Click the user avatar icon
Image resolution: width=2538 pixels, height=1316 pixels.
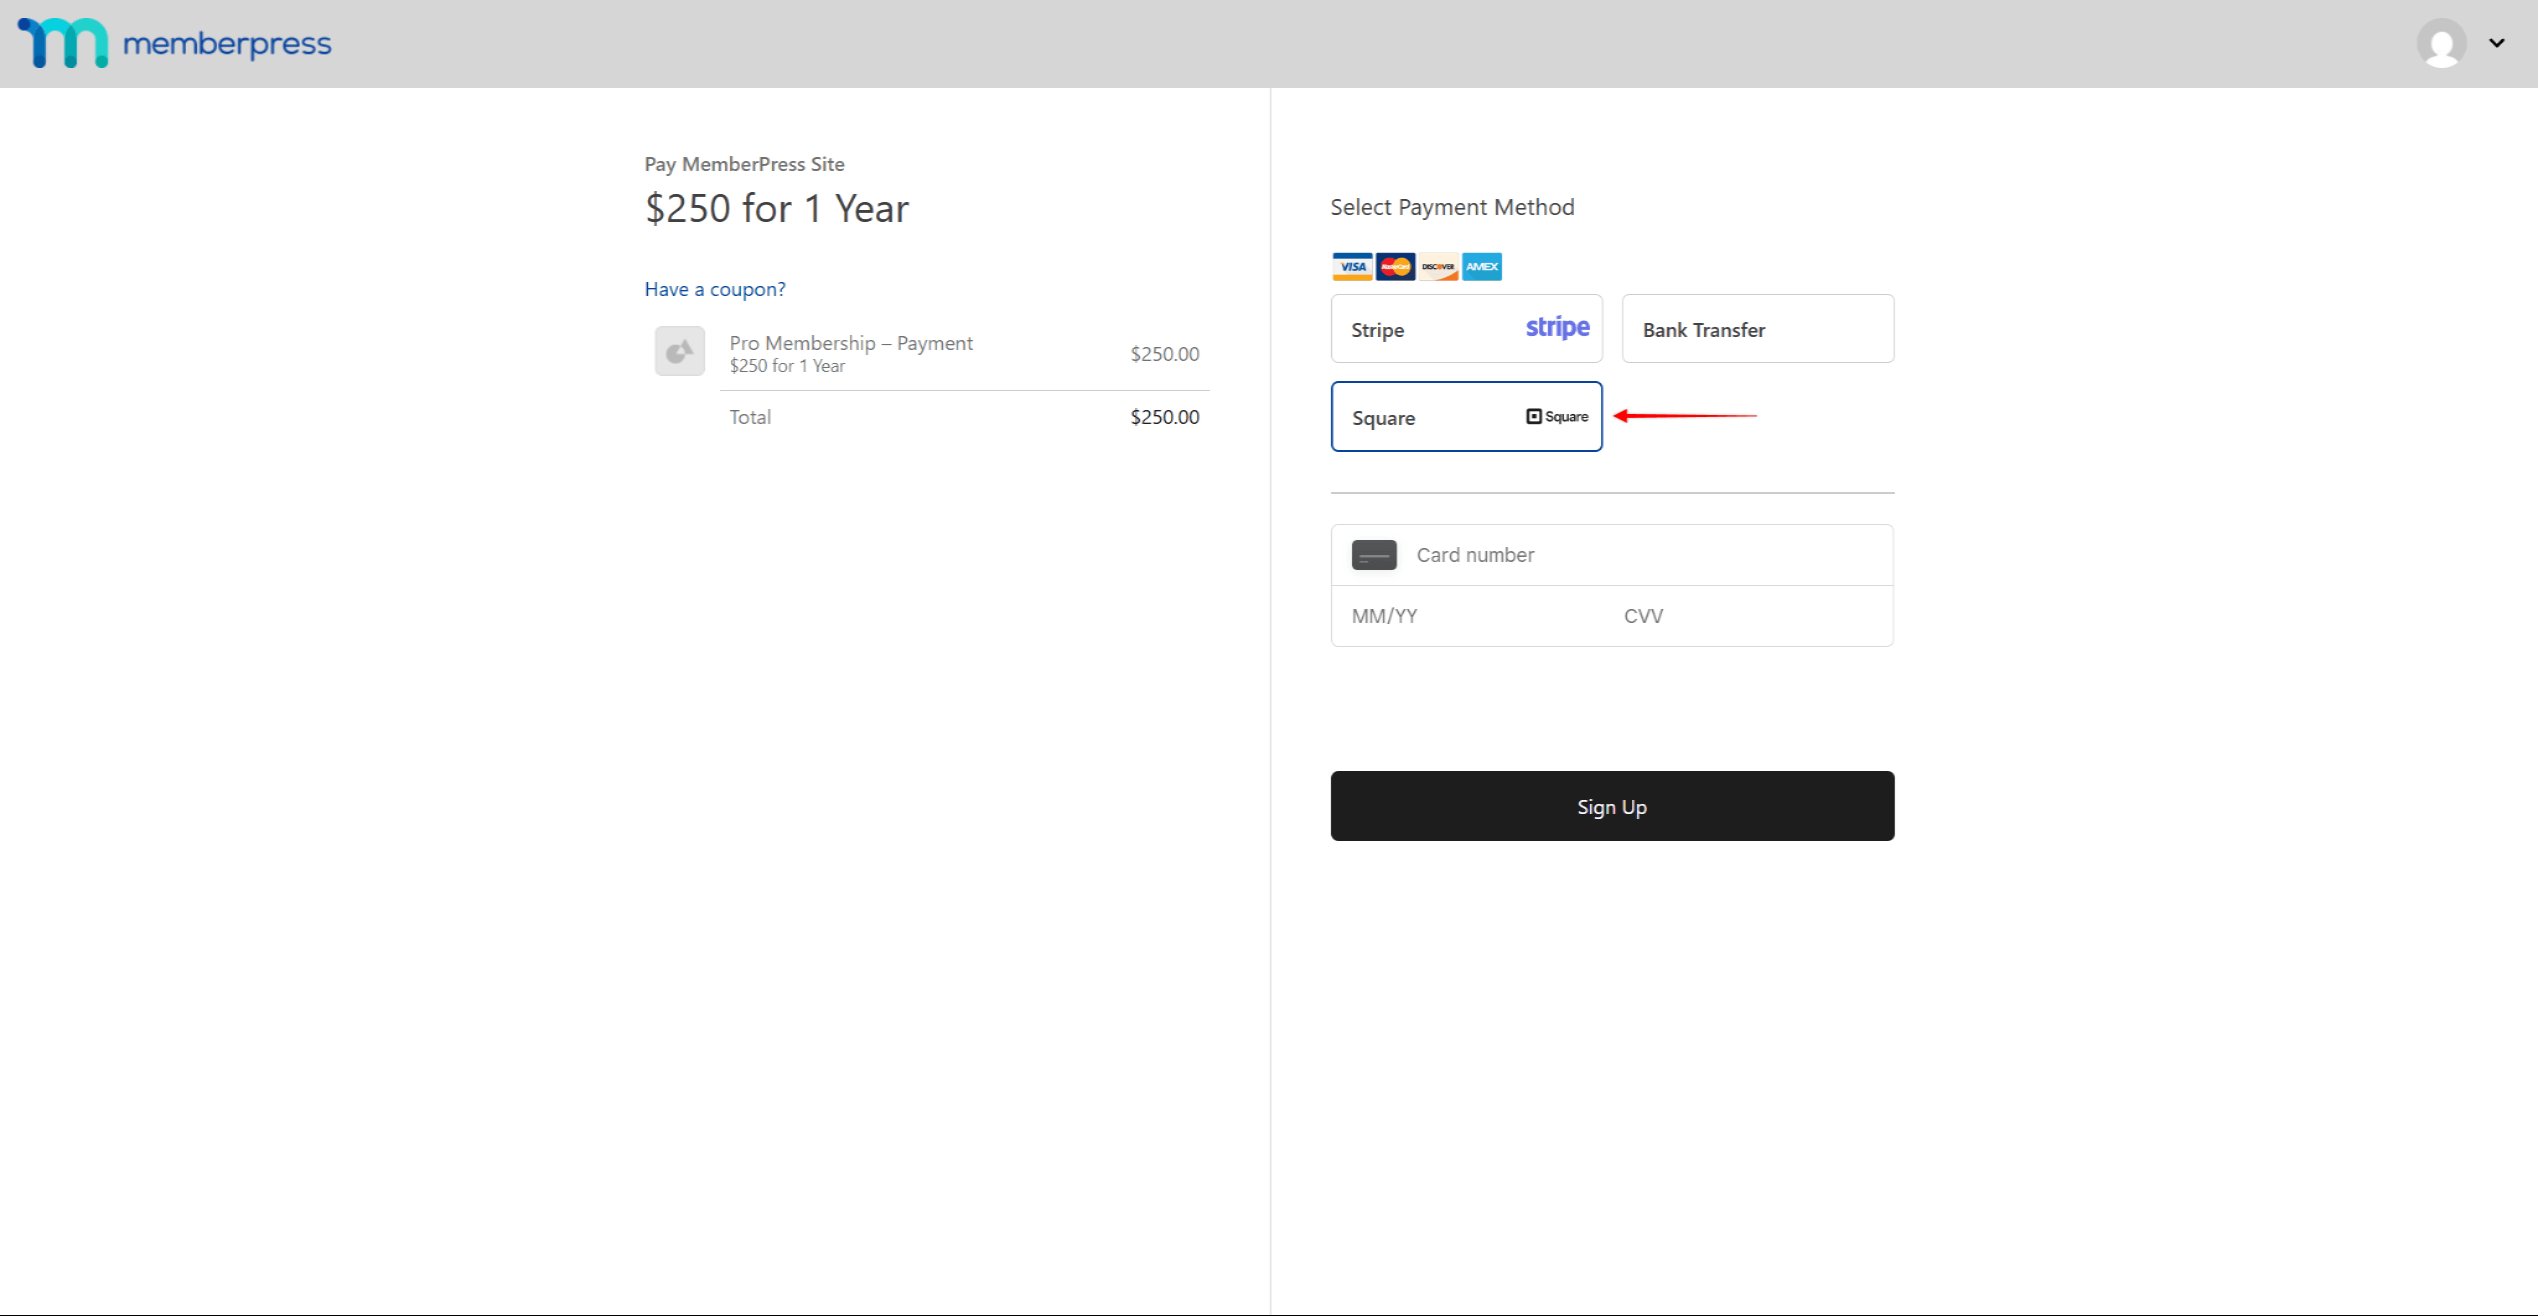click(x=2441, y=43)
